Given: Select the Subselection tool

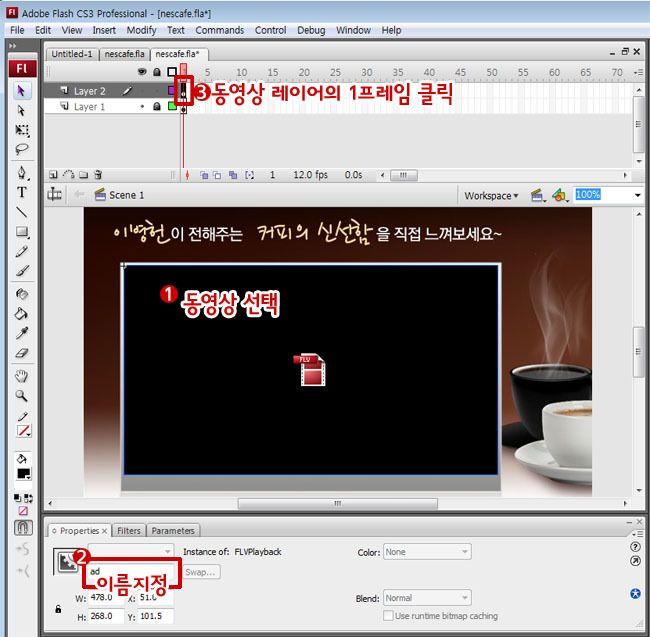Looking at the screenshot, I should (21, 110).
